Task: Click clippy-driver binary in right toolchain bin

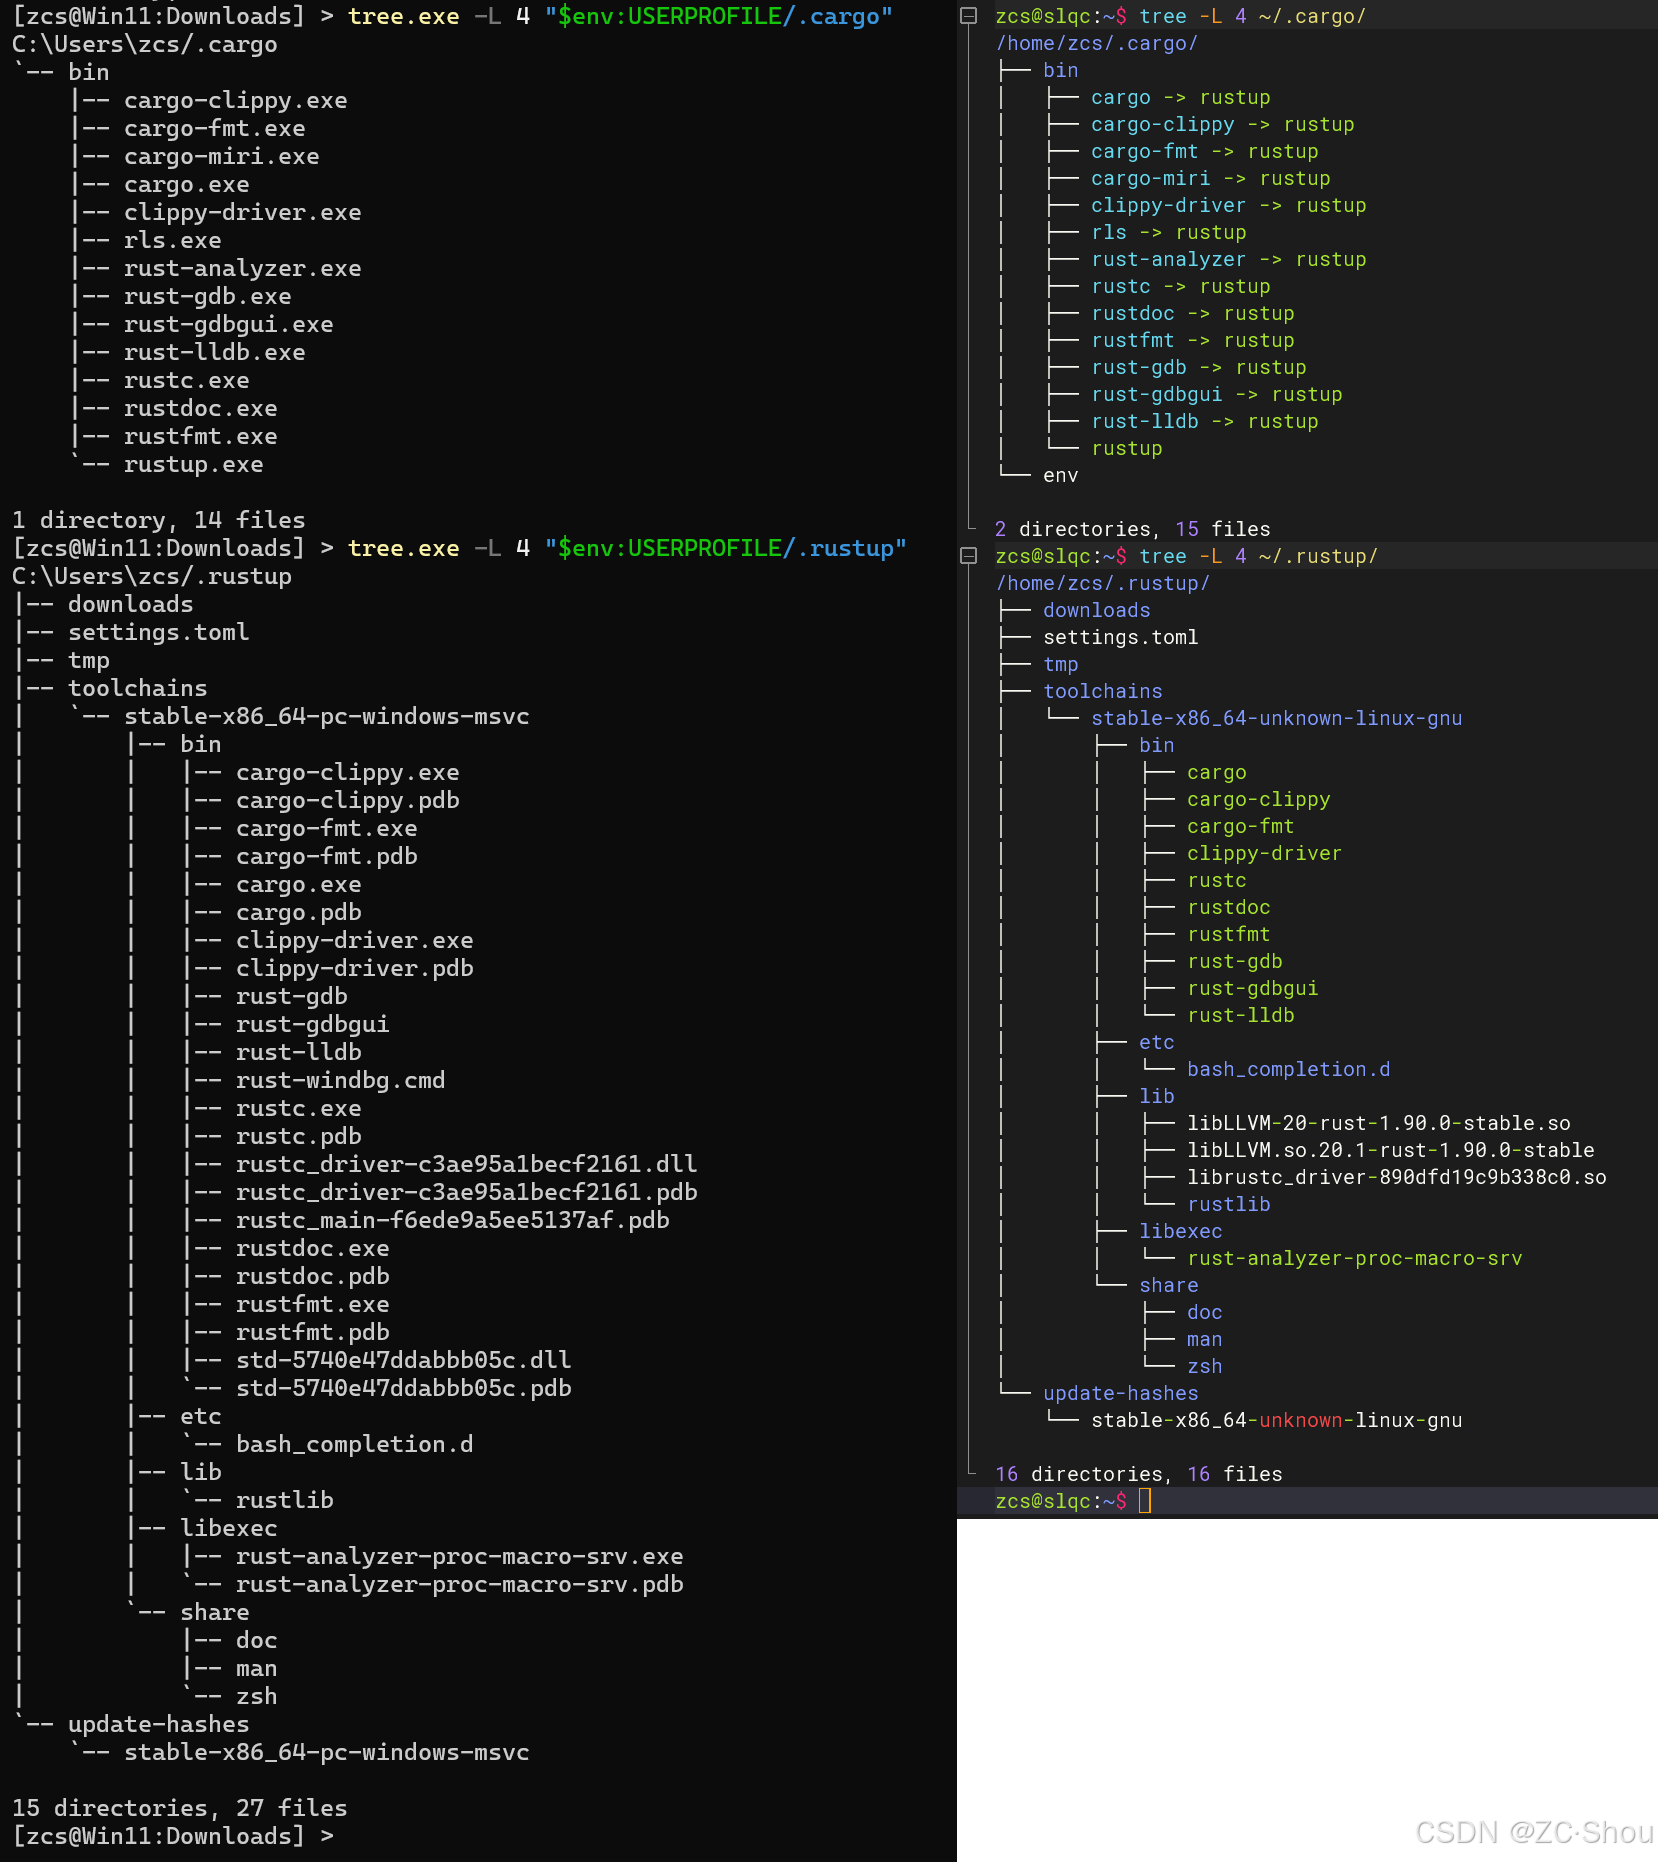Action: [1264, 853]
